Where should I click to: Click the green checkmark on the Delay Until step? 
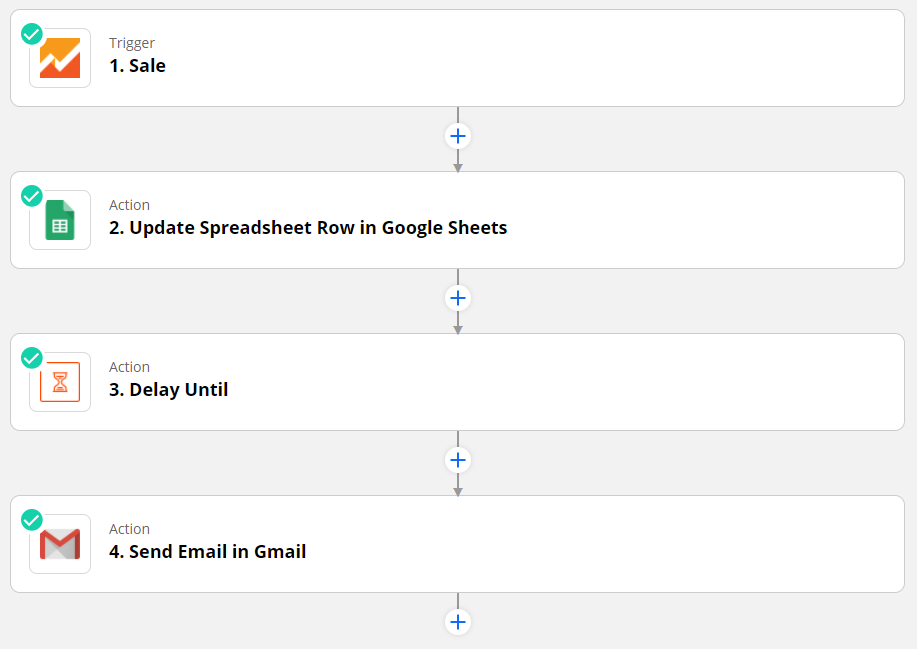pyautogui.click(x=32, y=358)
